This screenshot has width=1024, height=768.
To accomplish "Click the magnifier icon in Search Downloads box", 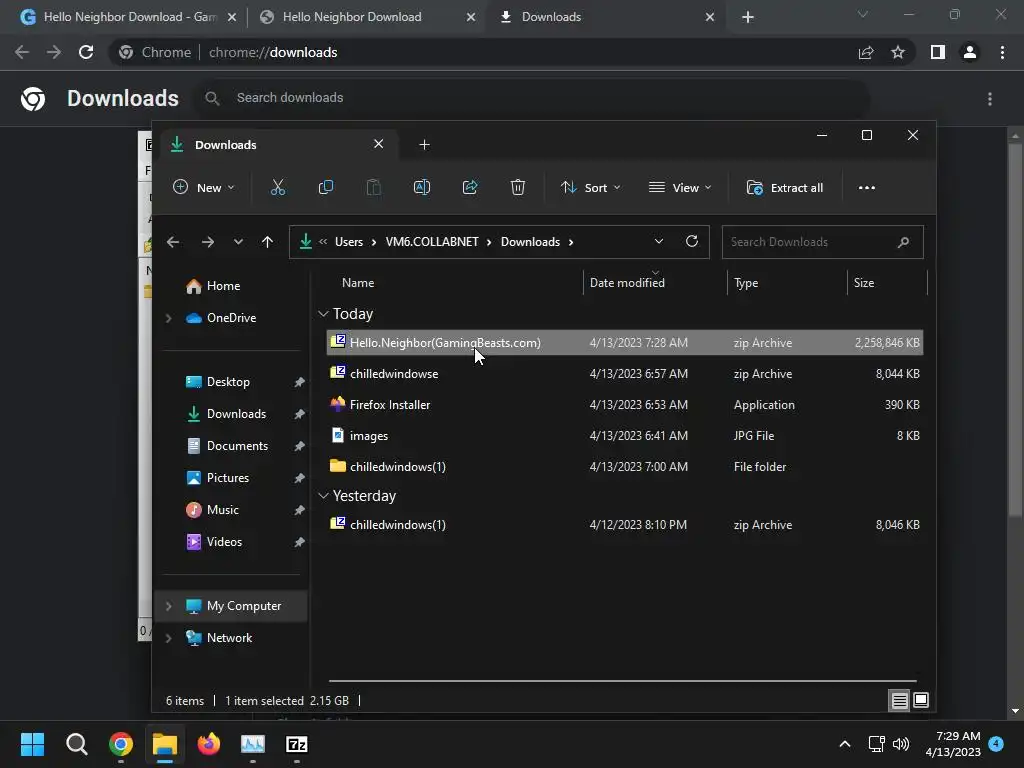I will pyautogui.click(x=903, y=242).
